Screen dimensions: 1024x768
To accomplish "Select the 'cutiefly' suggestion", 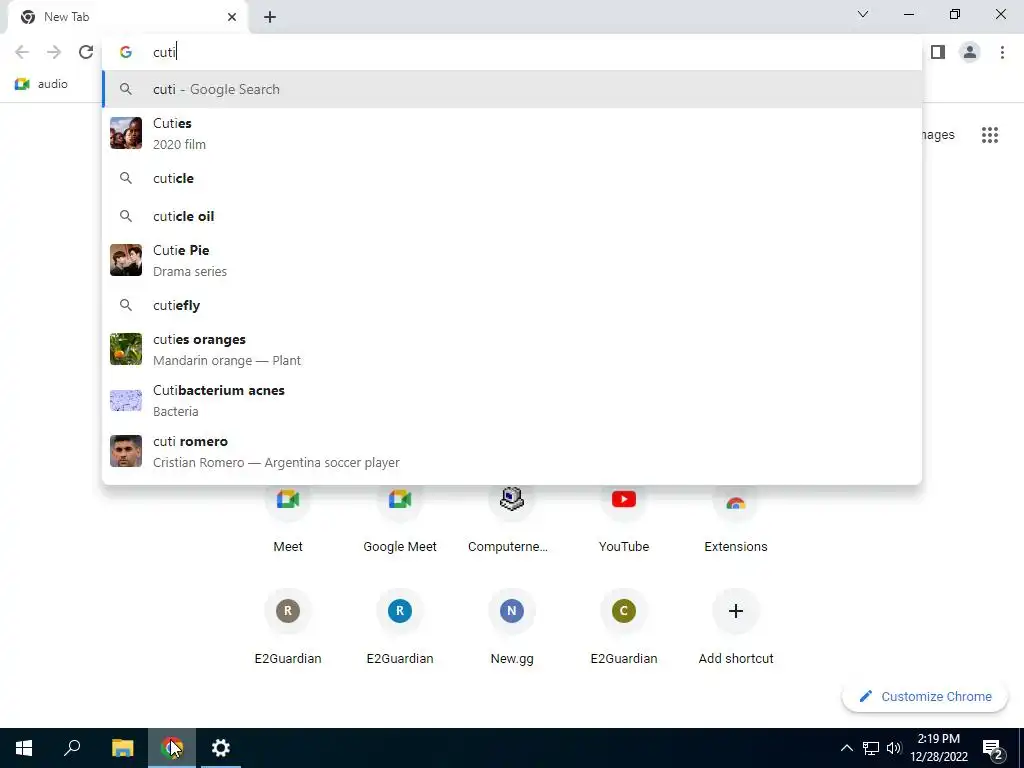I will tap(512, 305).
